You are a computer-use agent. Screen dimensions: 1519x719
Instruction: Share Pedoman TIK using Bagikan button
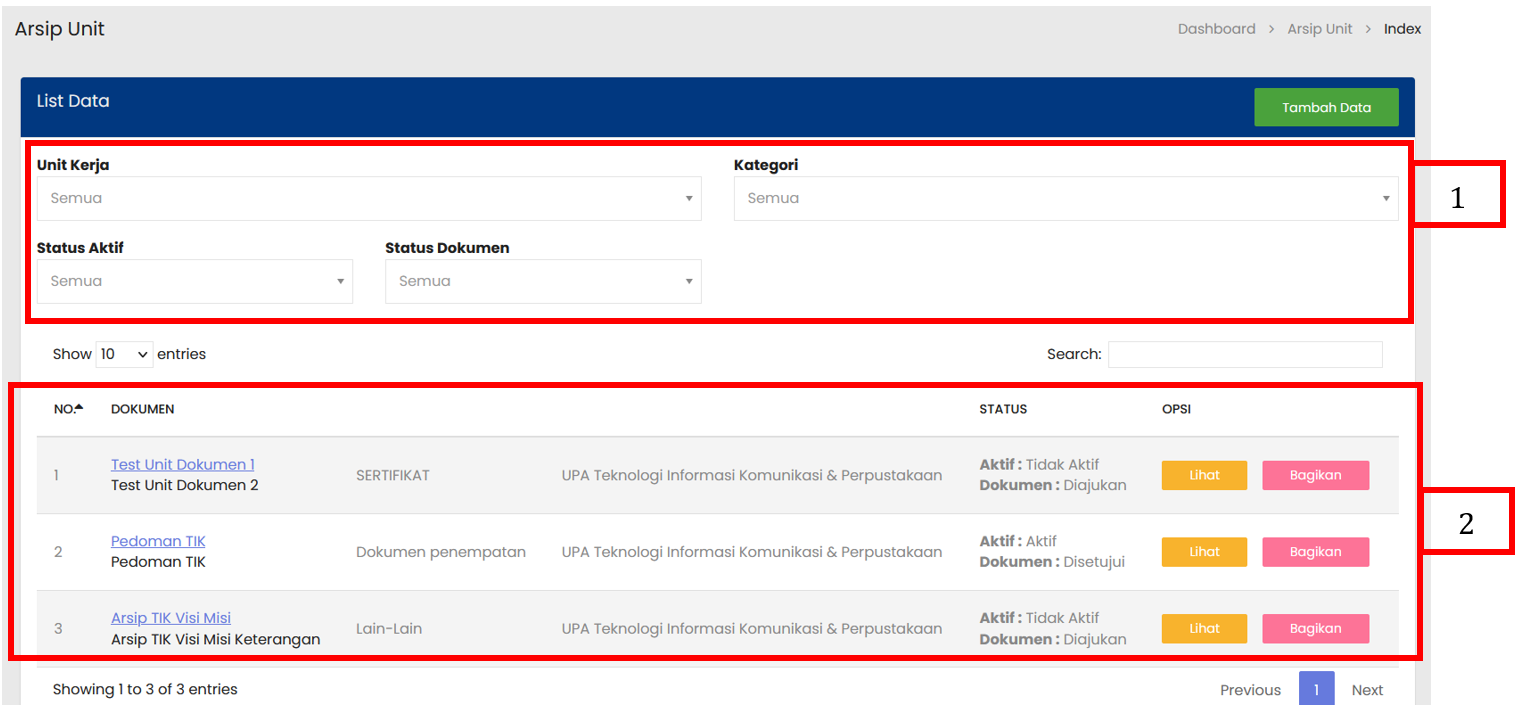(1315, 552)
